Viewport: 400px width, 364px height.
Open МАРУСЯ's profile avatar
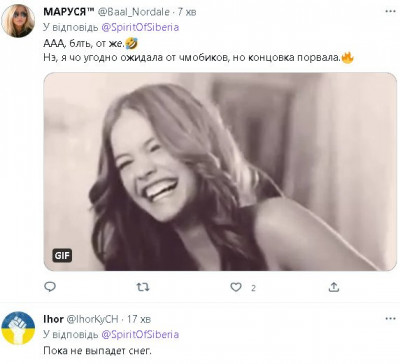[x=18, y=21]
